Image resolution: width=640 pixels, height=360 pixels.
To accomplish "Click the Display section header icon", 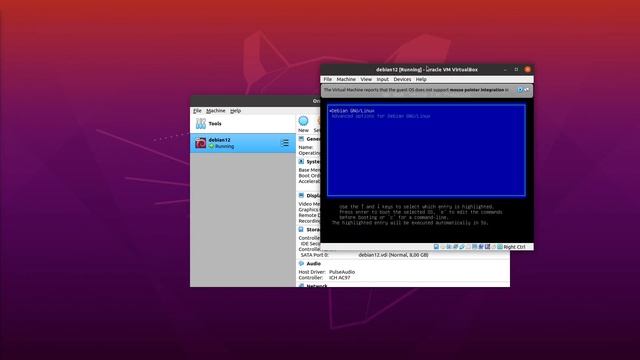I will coord(301,196).
